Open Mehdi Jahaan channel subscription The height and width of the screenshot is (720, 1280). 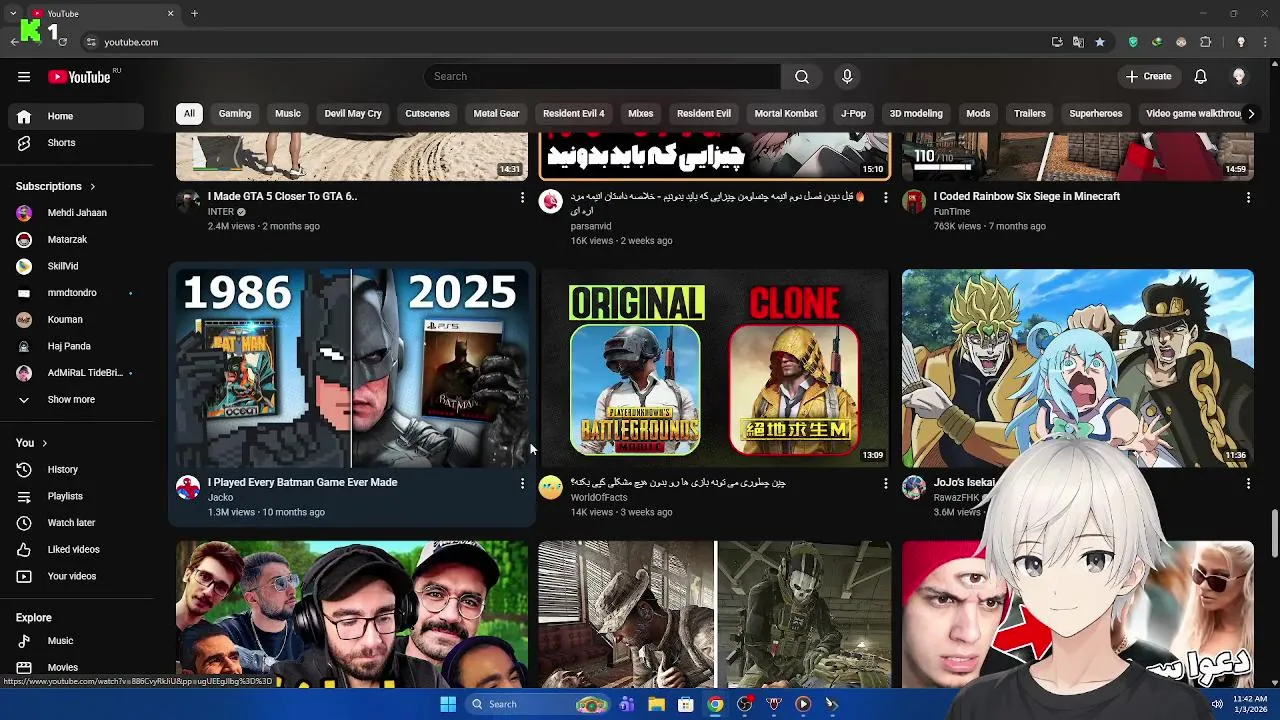[x=76, y=213]
